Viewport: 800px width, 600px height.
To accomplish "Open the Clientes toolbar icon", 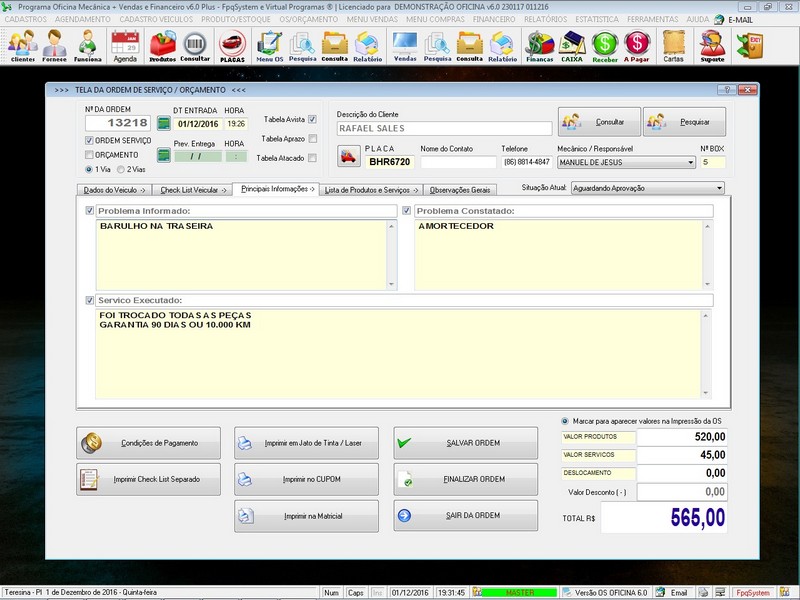I will pos(22,46).
